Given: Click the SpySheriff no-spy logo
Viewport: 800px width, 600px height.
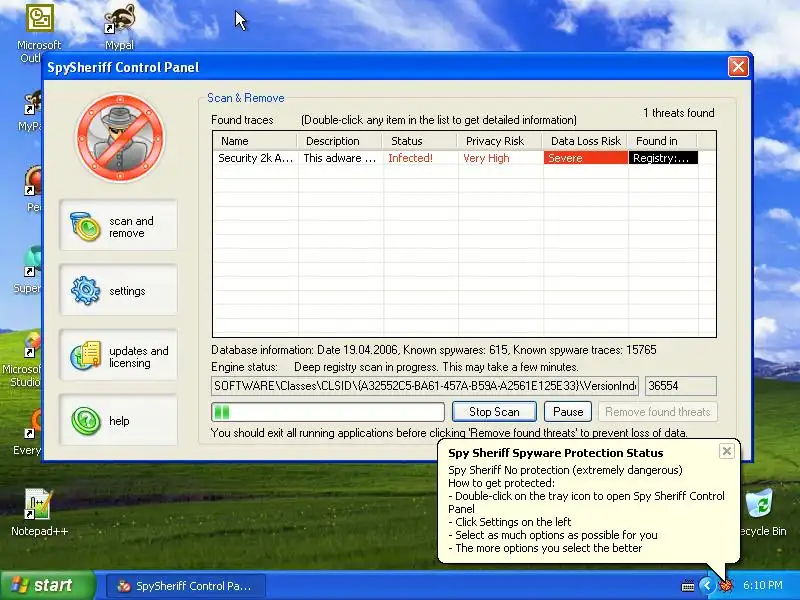Looking at the screenshot, I should point(120,138).
